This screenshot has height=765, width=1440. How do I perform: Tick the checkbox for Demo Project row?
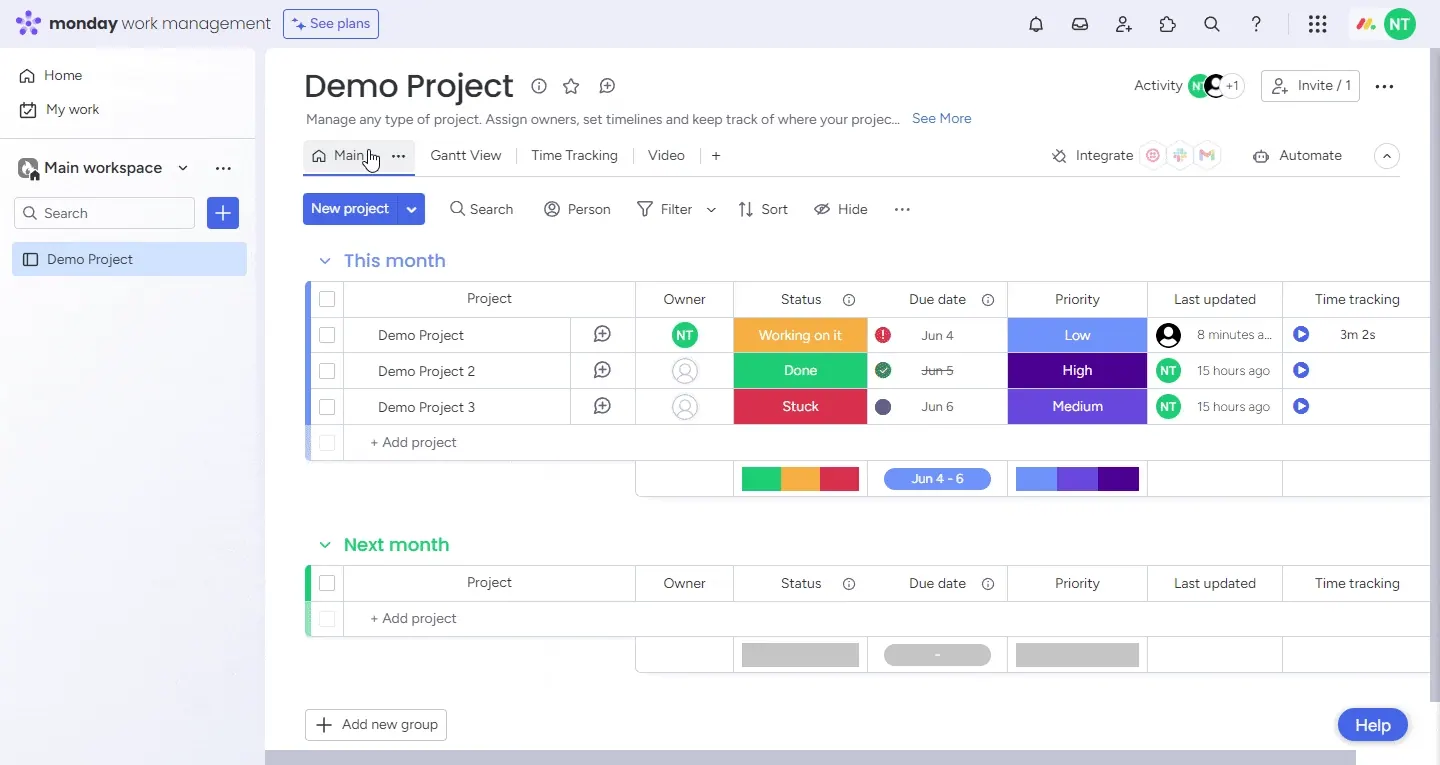[x=327, y=335]
